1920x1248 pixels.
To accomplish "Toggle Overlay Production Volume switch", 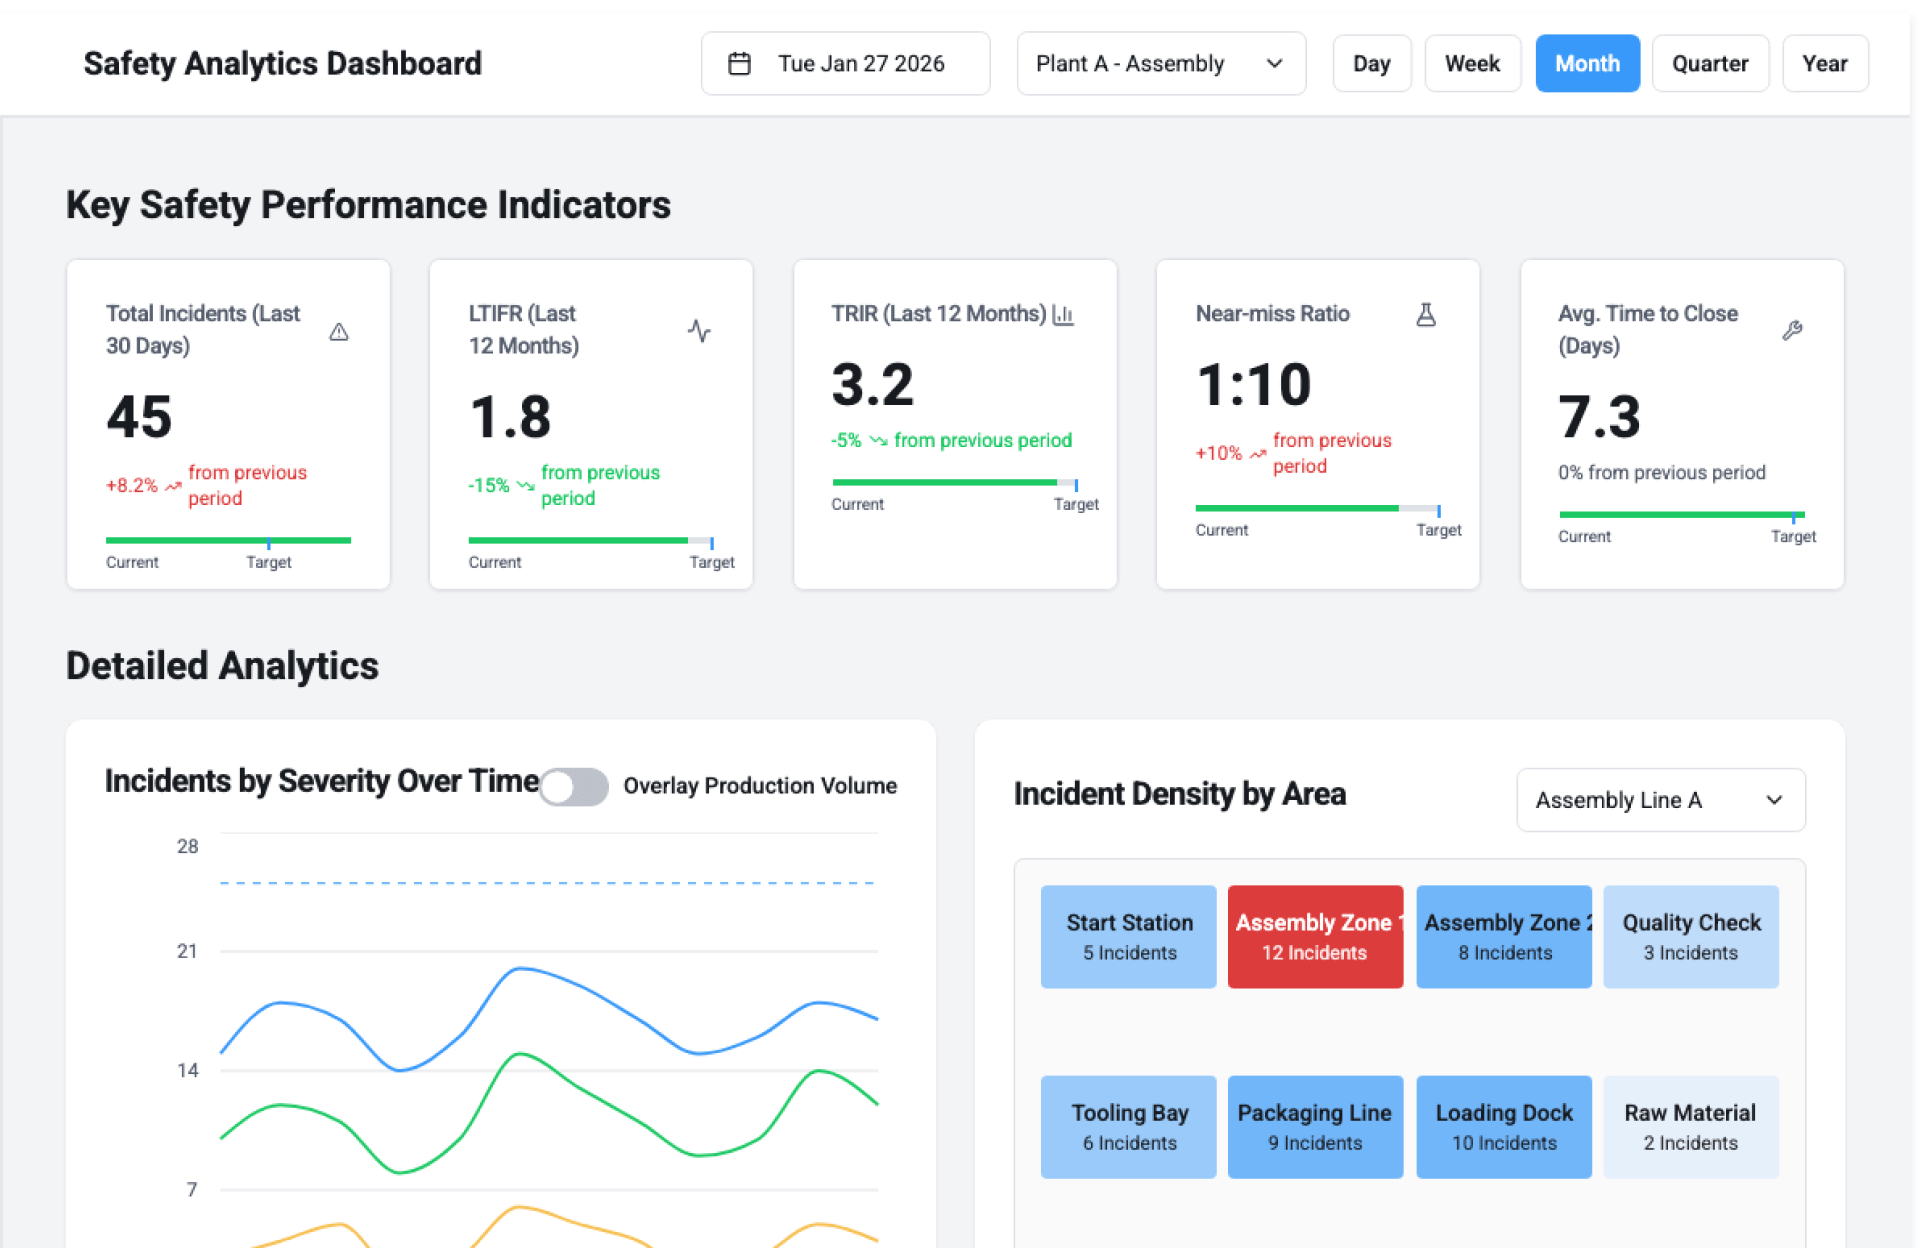I will click(574, 786).
